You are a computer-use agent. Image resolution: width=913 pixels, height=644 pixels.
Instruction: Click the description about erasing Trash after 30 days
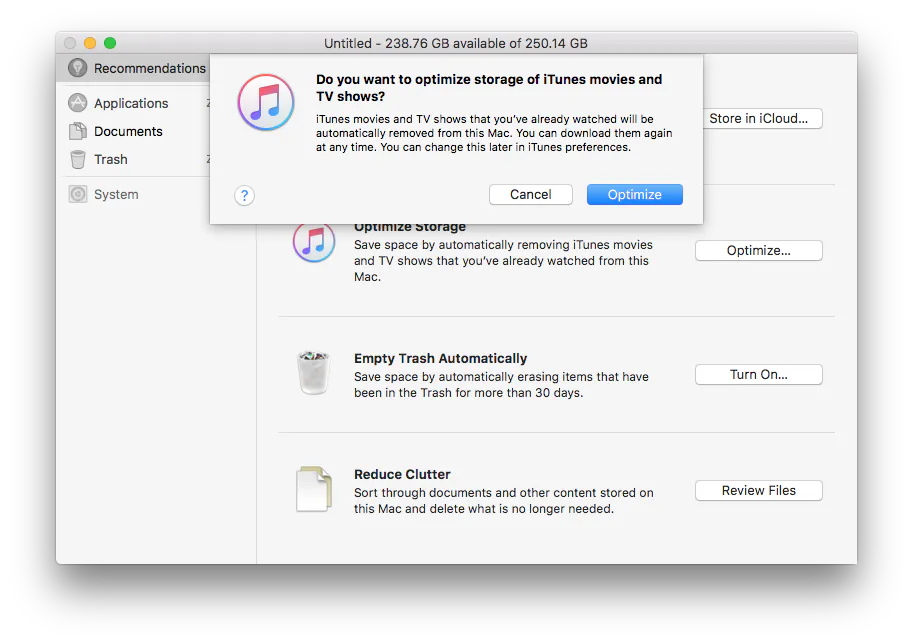click(x=501, y=384)
